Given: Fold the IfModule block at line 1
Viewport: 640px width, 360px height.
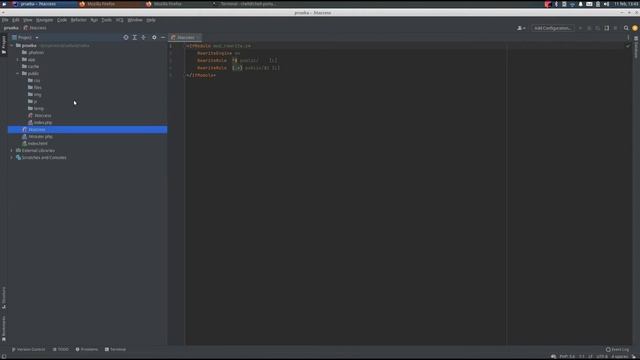Looking at the screenshot, I should (x=187, y=46).
